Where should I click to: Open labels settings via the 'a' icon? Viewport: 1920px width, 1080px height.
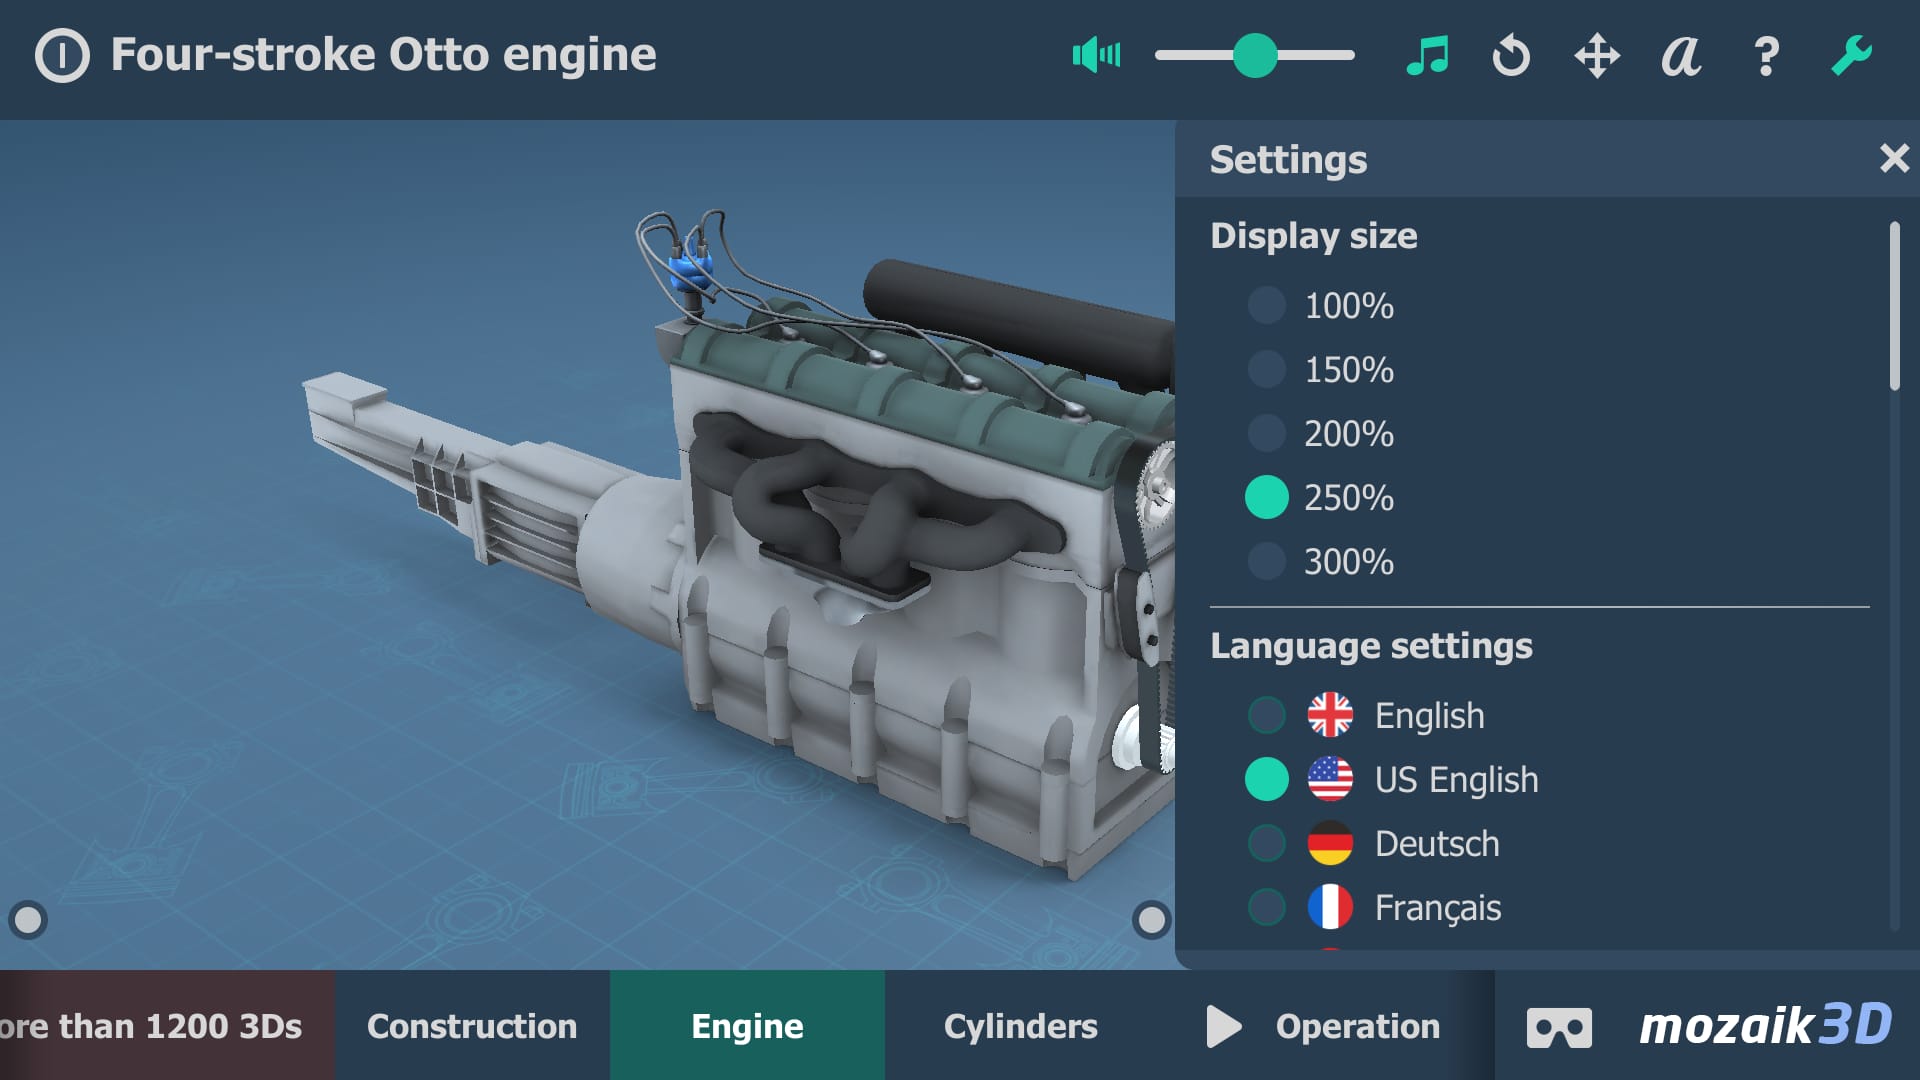[x=1681, y=56]
